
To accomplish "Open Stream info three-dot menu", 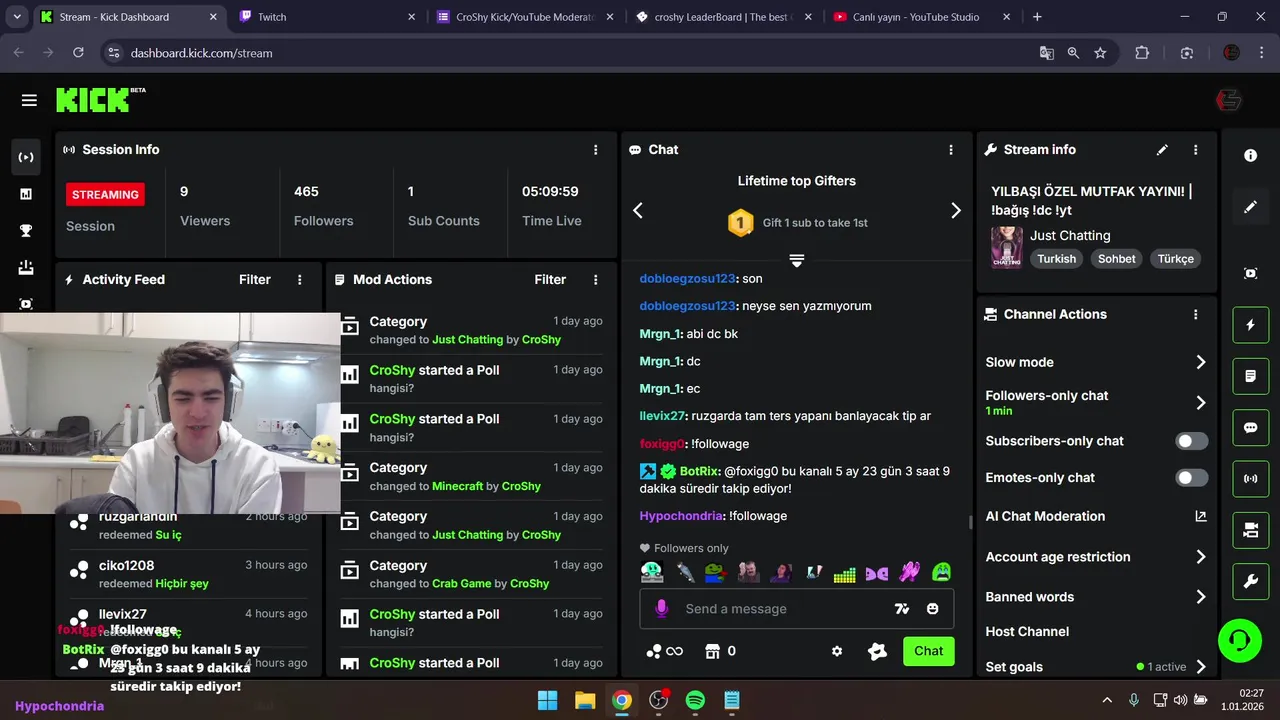I will coord(1195,150).
